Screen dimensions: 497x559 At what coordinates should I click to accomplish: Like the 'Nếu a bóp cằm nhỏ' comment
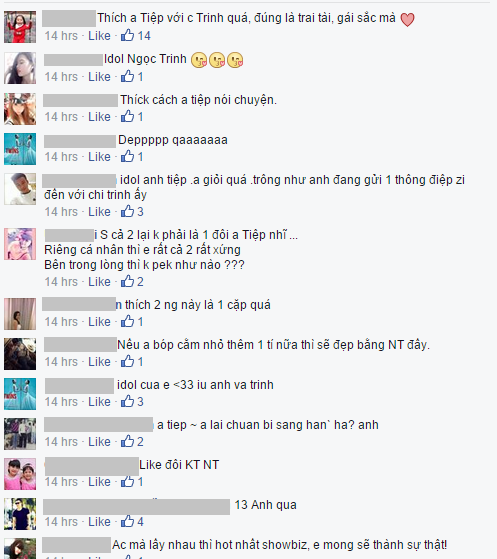point(99,361)
